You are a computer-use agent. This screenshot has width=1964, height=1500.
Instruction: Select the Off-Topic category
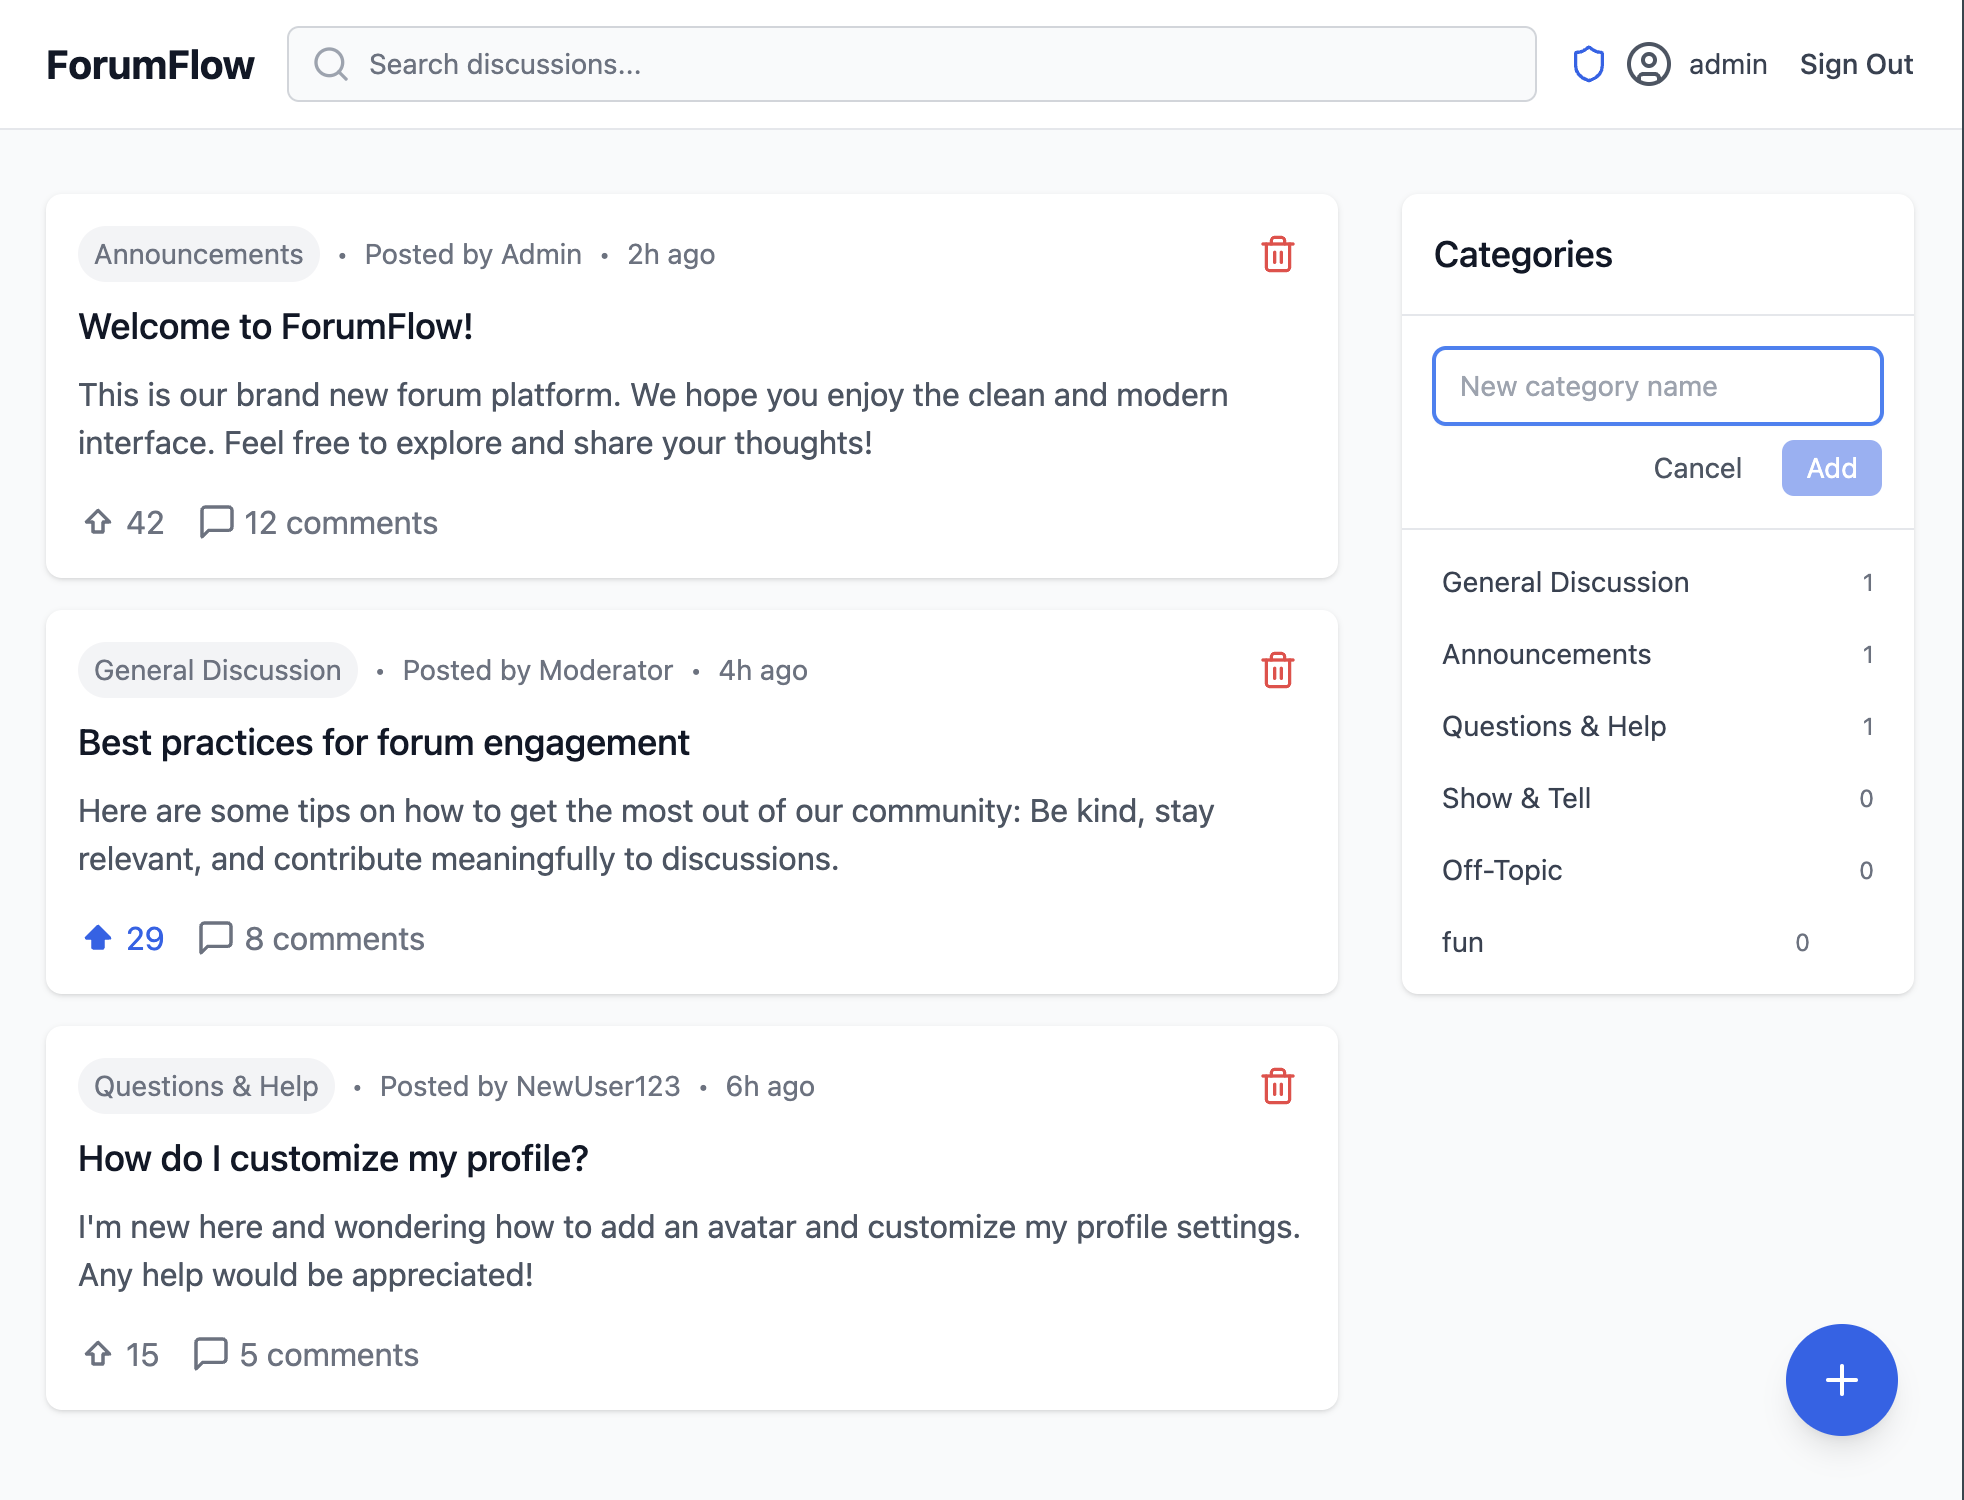pos(1657,870)
